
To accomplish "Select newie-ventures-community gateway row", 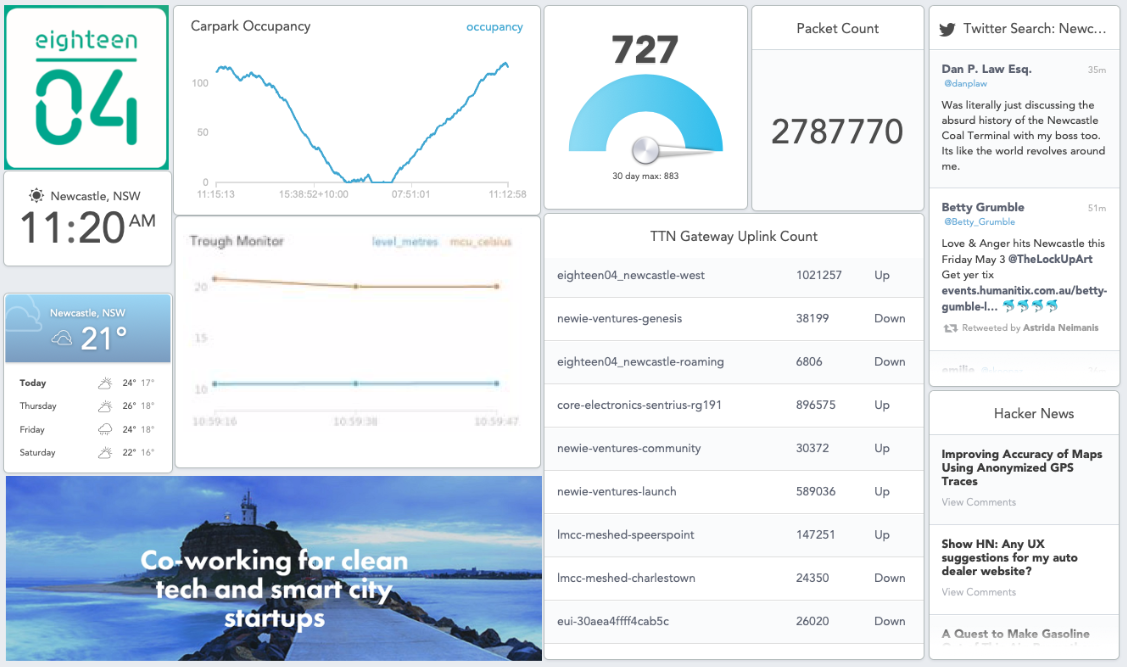I will (x=733, y=448).
